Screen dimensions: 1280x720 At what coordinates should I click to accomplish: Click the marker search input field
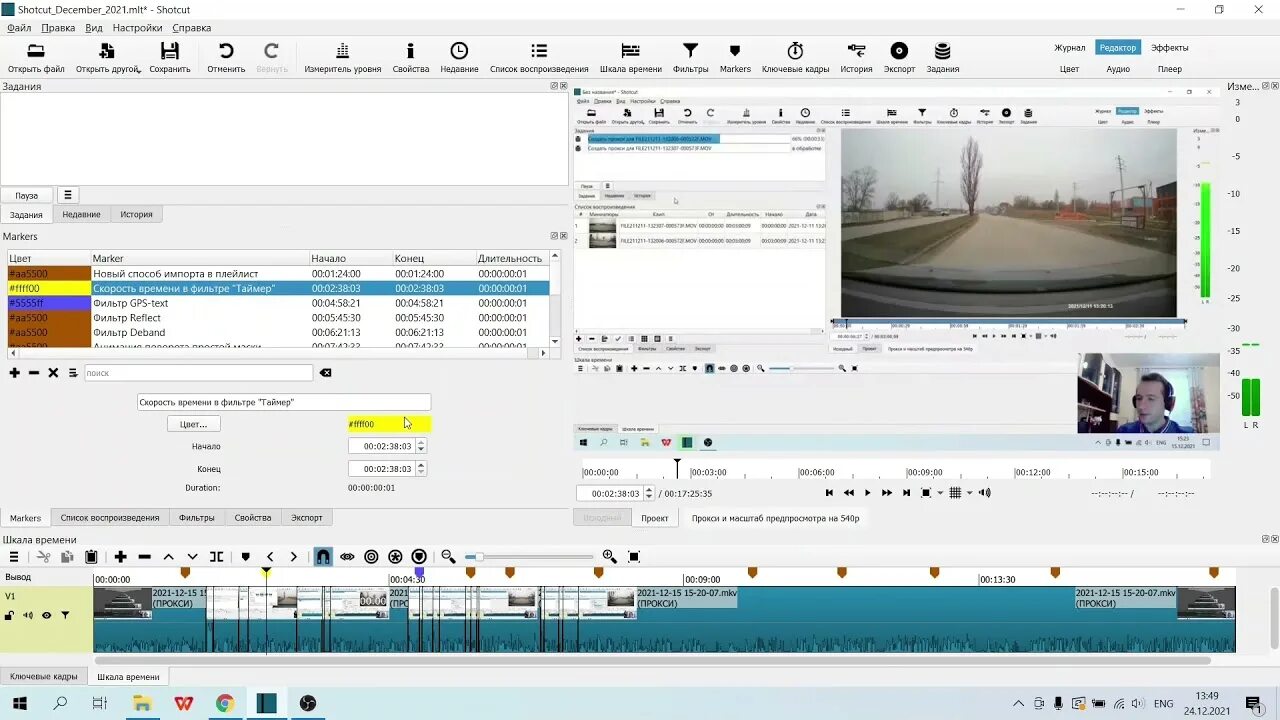point(198,373)
